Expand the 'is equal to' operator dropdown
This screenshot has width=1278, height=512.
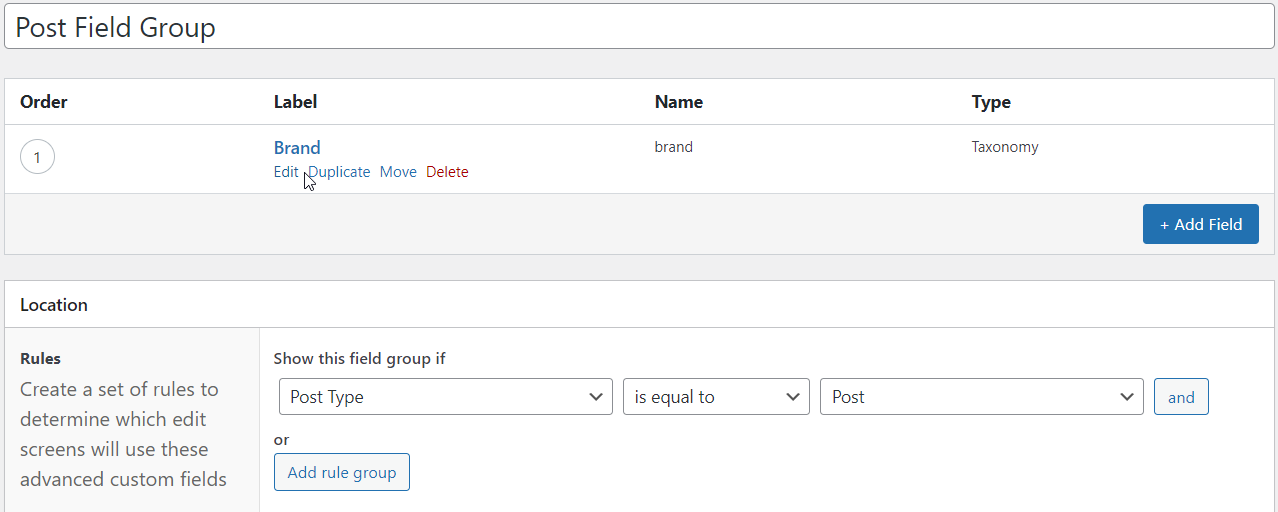tap(716, 397)
